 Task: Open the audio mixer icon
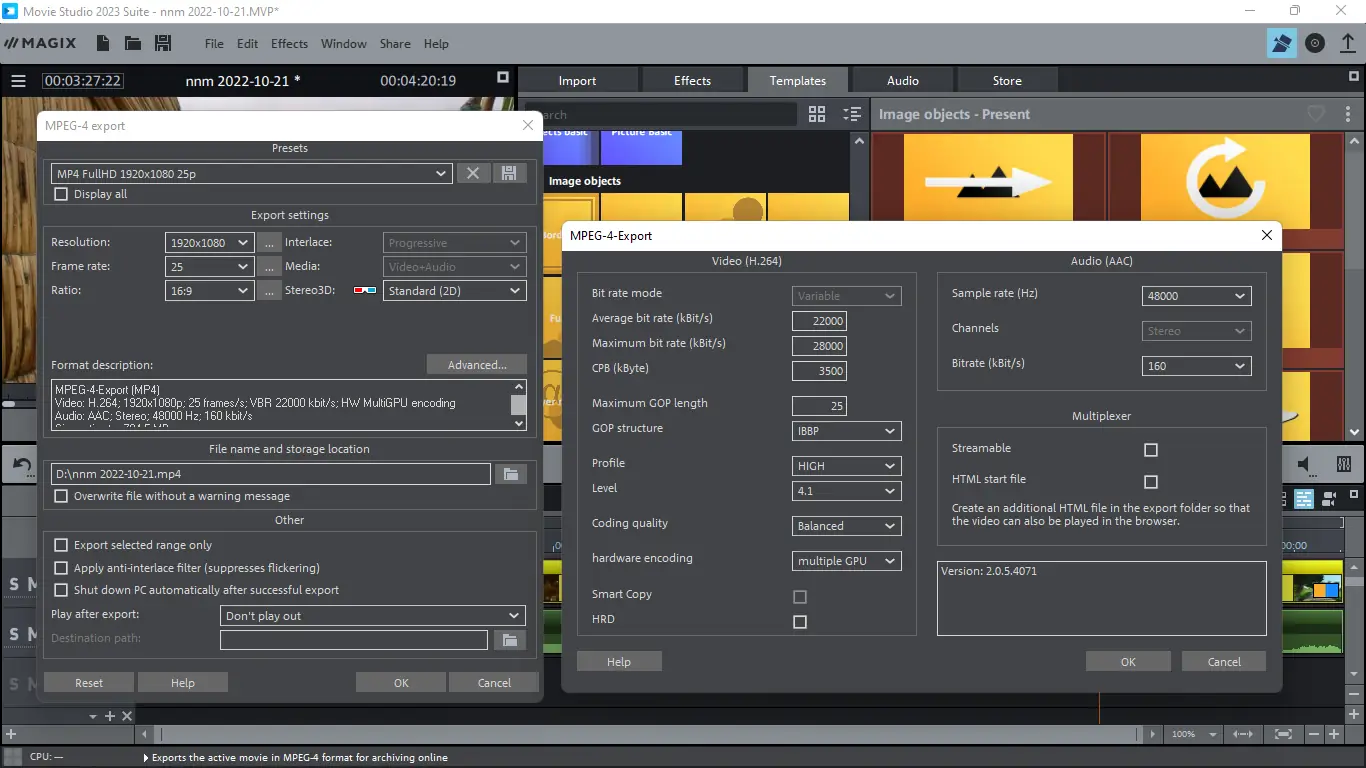click(1344, 464)
